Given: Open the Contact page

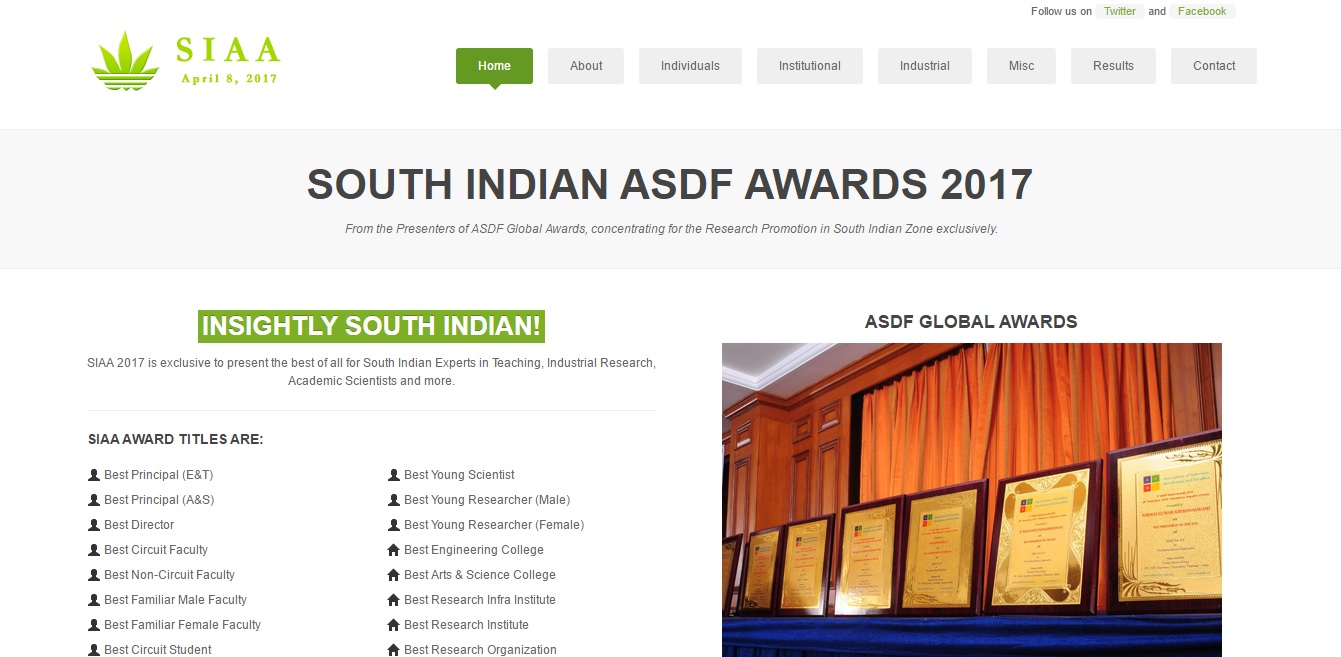Looking at the screenshot, I should point(1214,66).
